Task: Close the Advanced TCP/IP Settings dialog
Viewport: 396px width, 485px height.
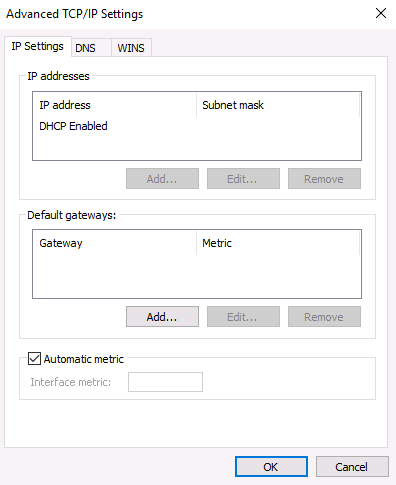Action: 381,14
